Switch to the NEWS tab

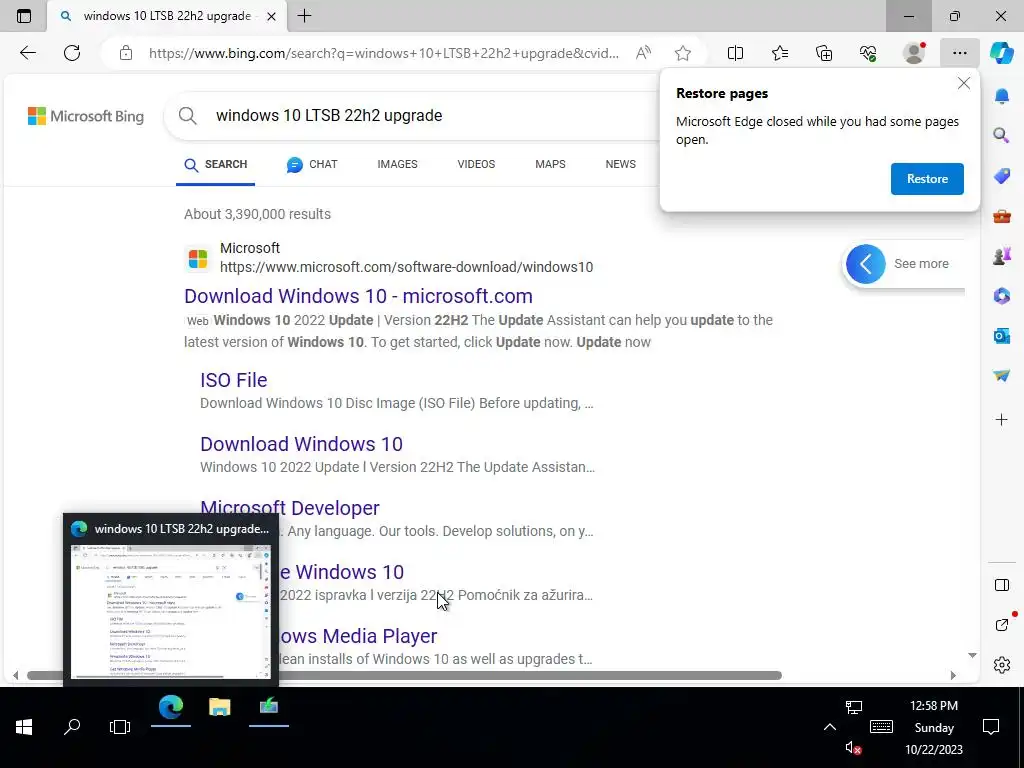click(x=620, y=165)
